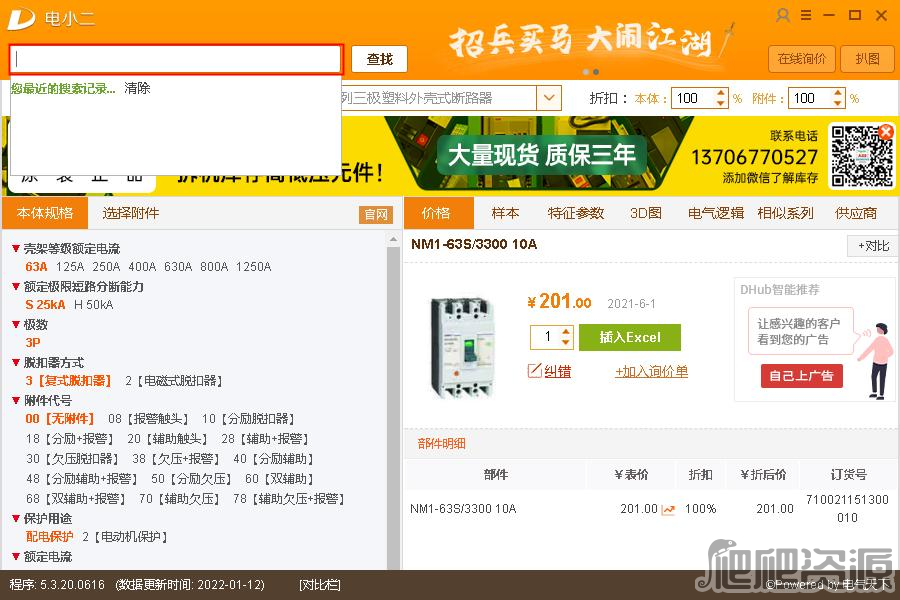Click the 在线询价 button
This screenshot has height=600, width=900.
801,59
